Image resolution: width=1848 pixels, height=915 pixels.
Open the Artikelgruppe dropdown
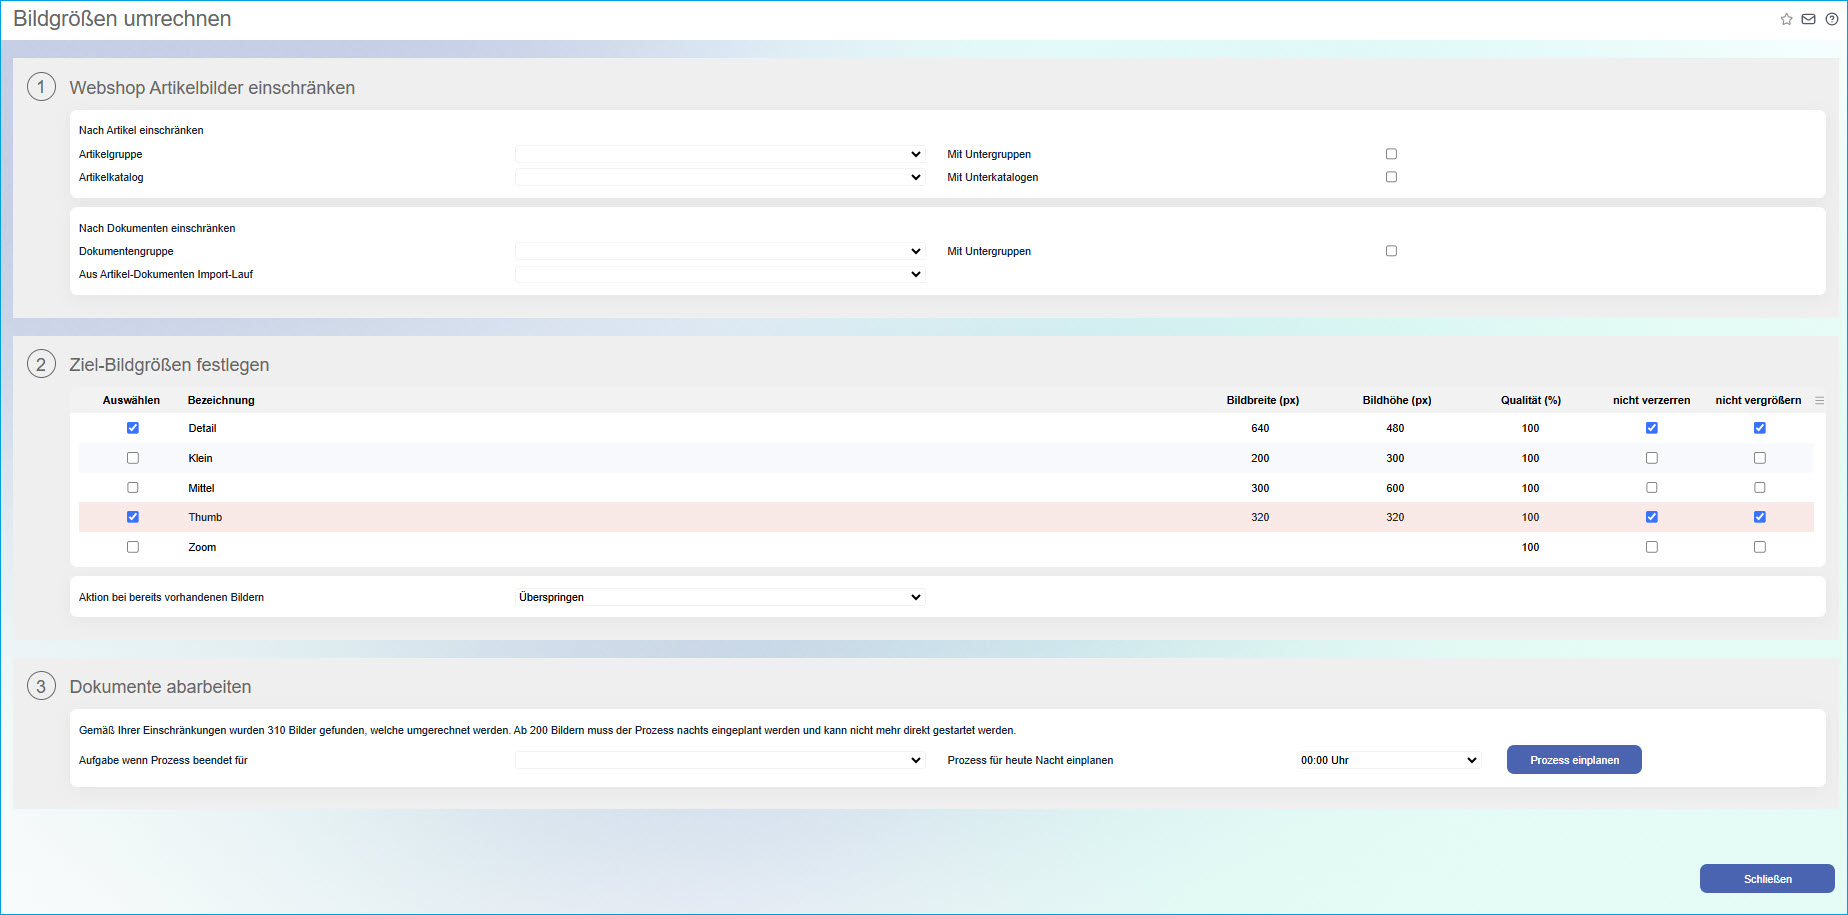[x=720, y=154]
